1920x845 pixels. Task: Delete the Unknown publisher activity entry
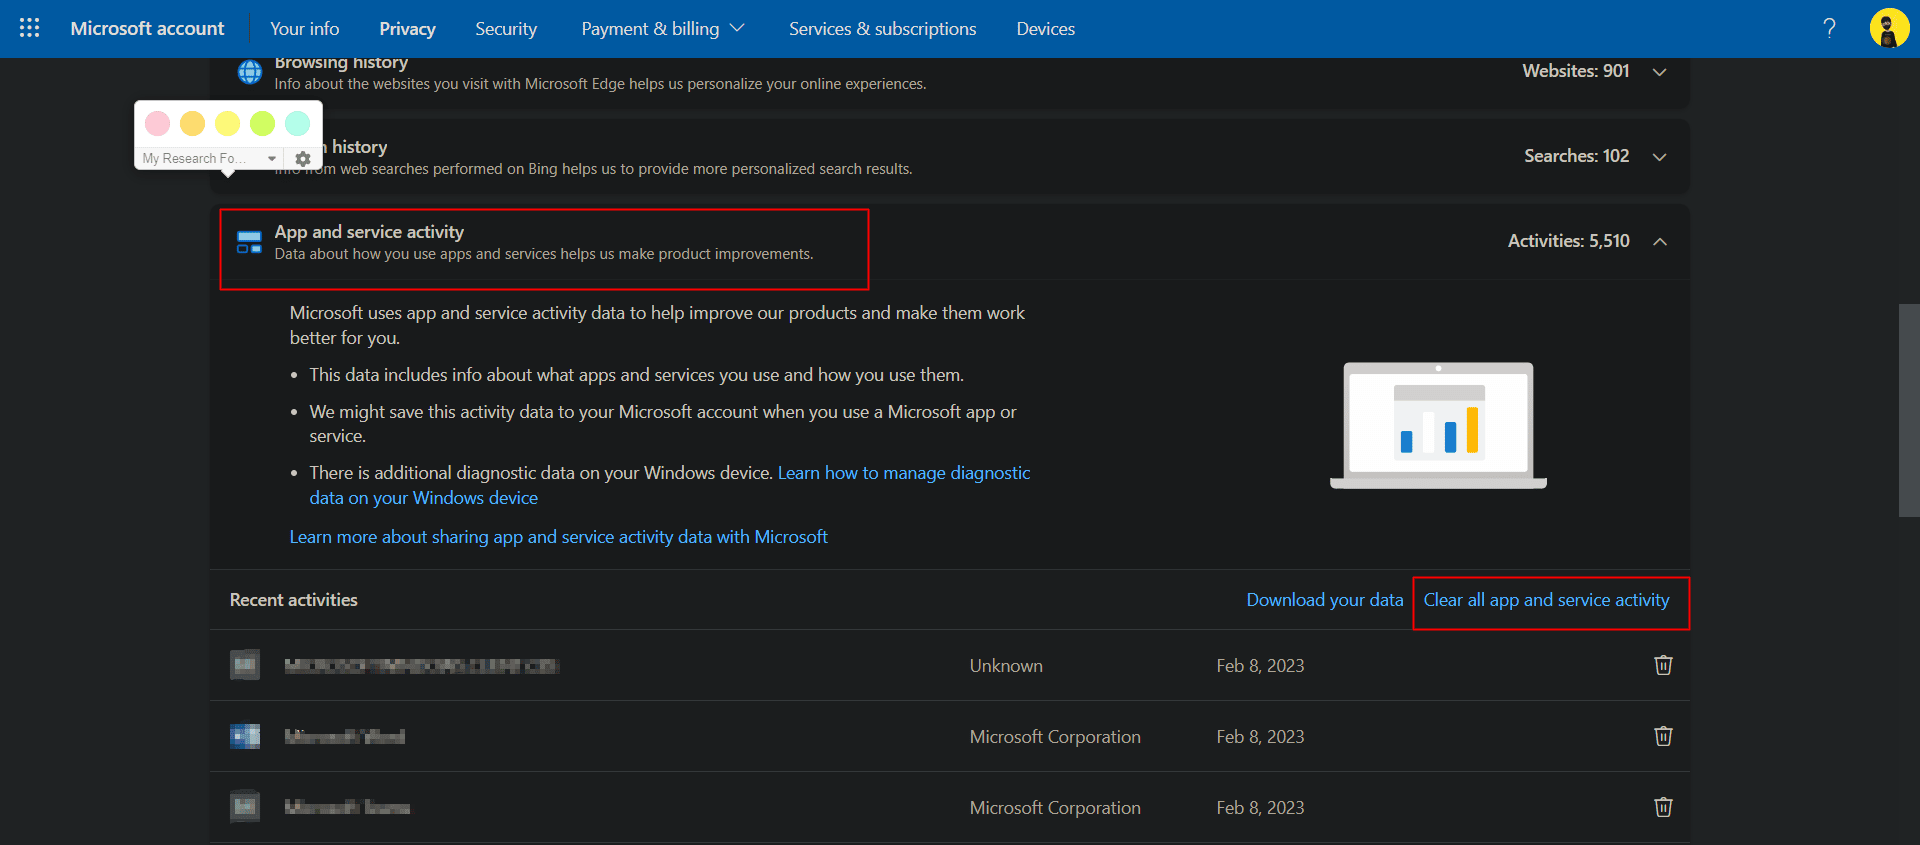point(1663,665)
